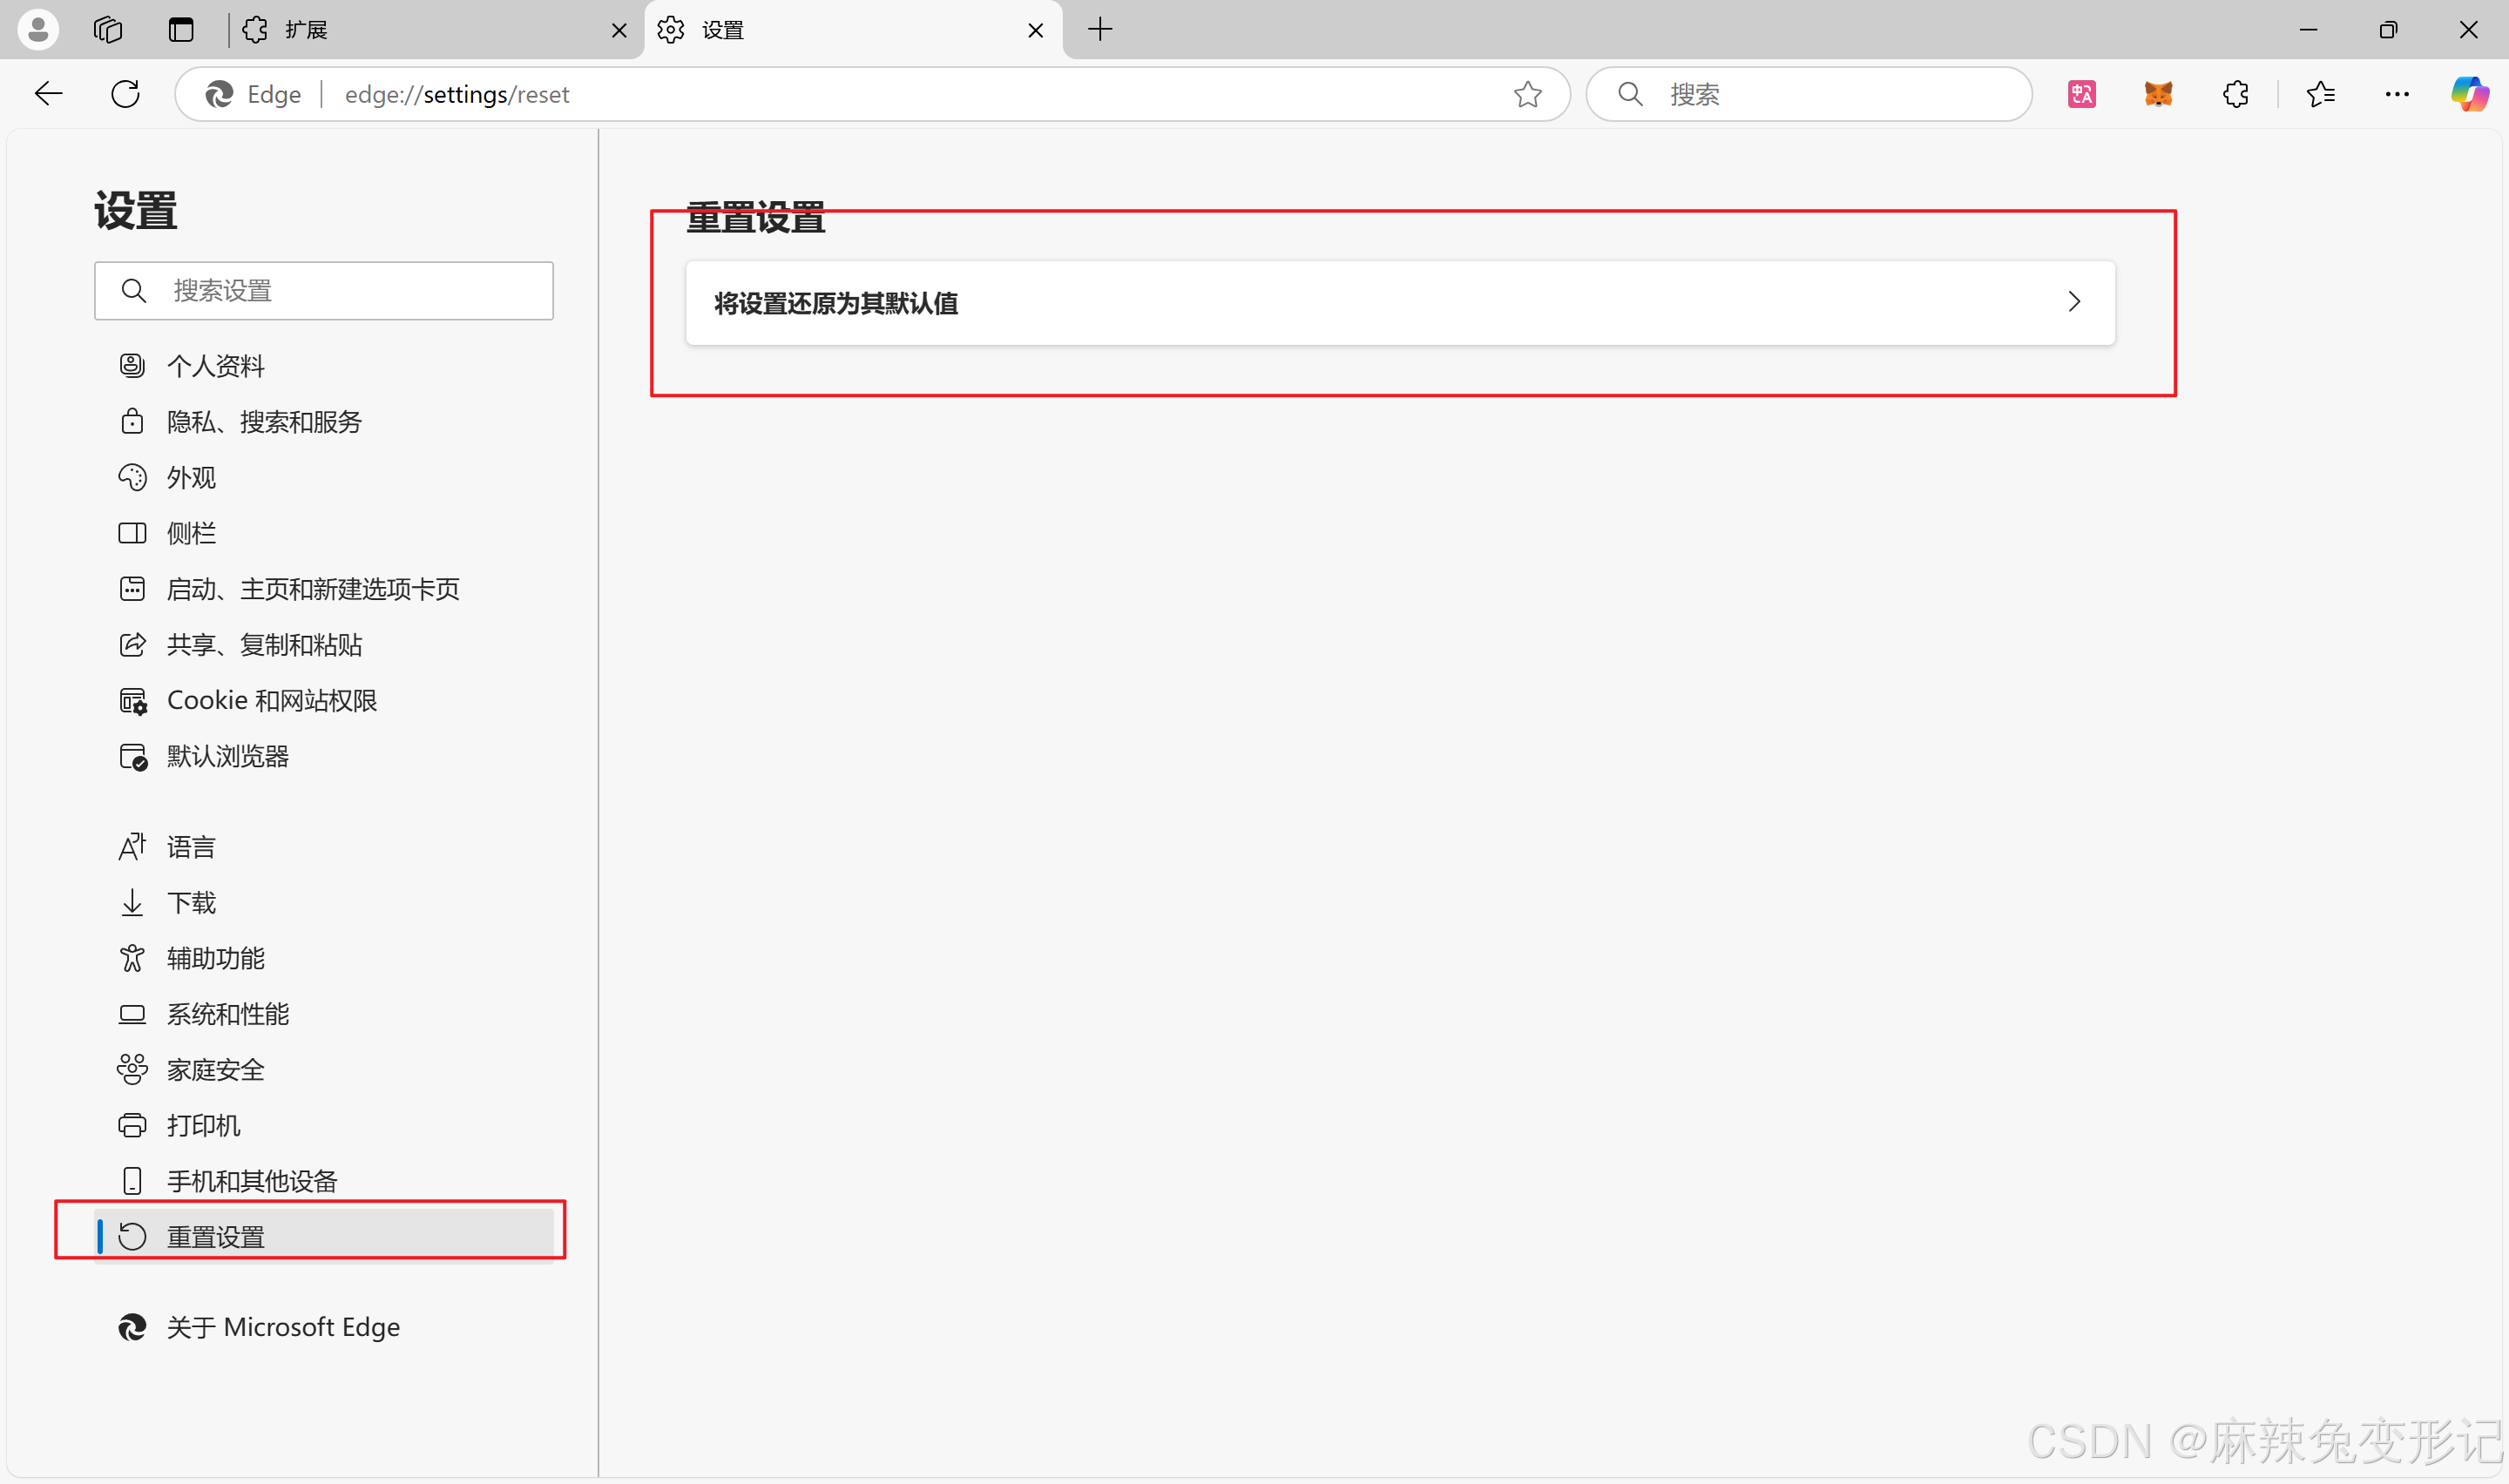Open the workspaces icon near the profile
The image size is (2509, 1484).
[x=108, y=30]
